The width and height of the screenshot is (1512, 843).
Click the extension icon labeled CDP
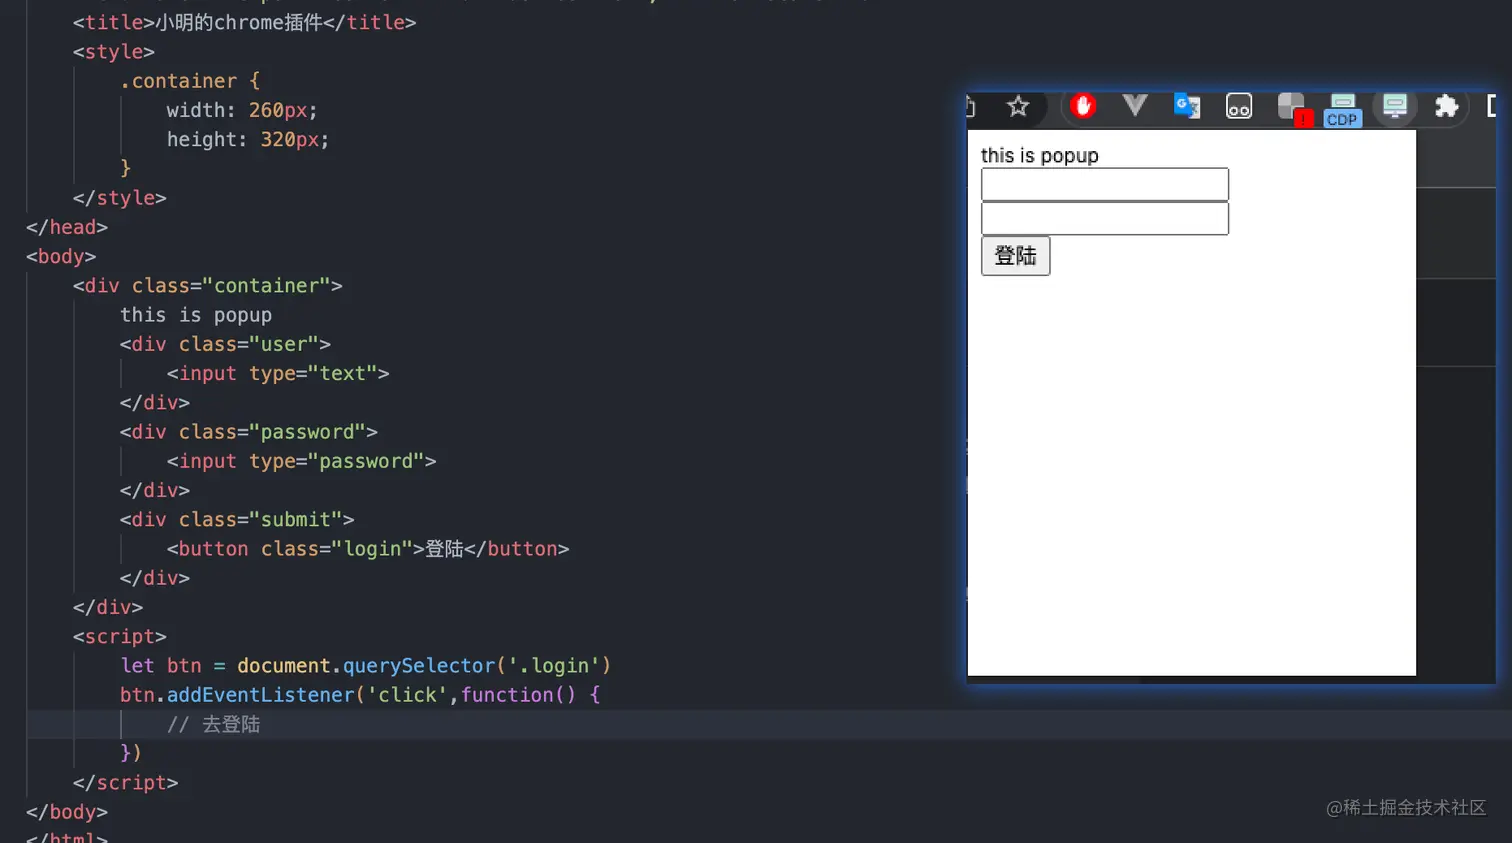(x=1343, y=110)
